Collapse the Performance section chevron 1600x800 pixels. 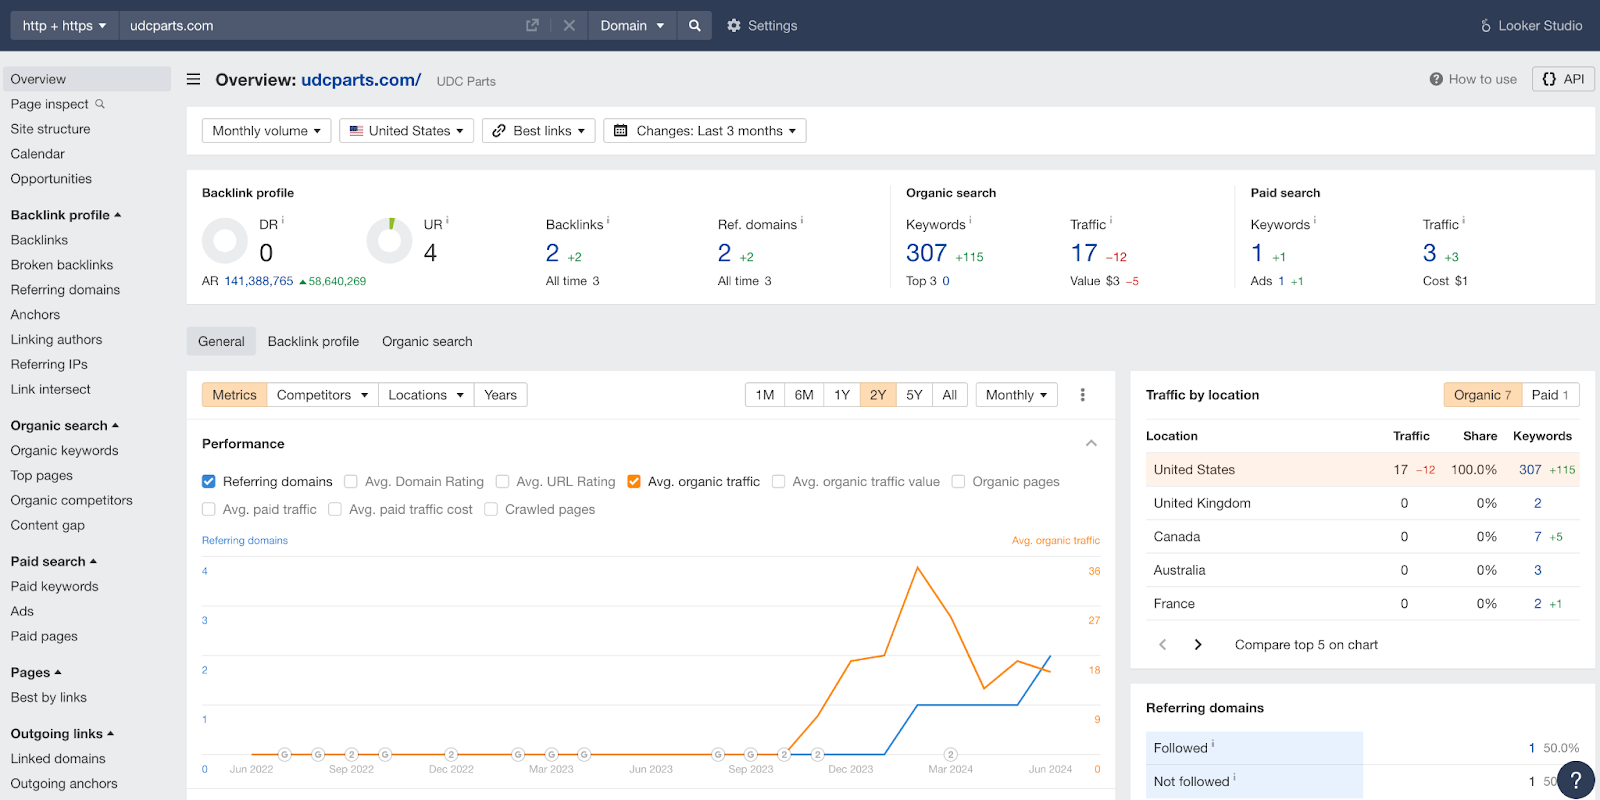coord(1091,444)
